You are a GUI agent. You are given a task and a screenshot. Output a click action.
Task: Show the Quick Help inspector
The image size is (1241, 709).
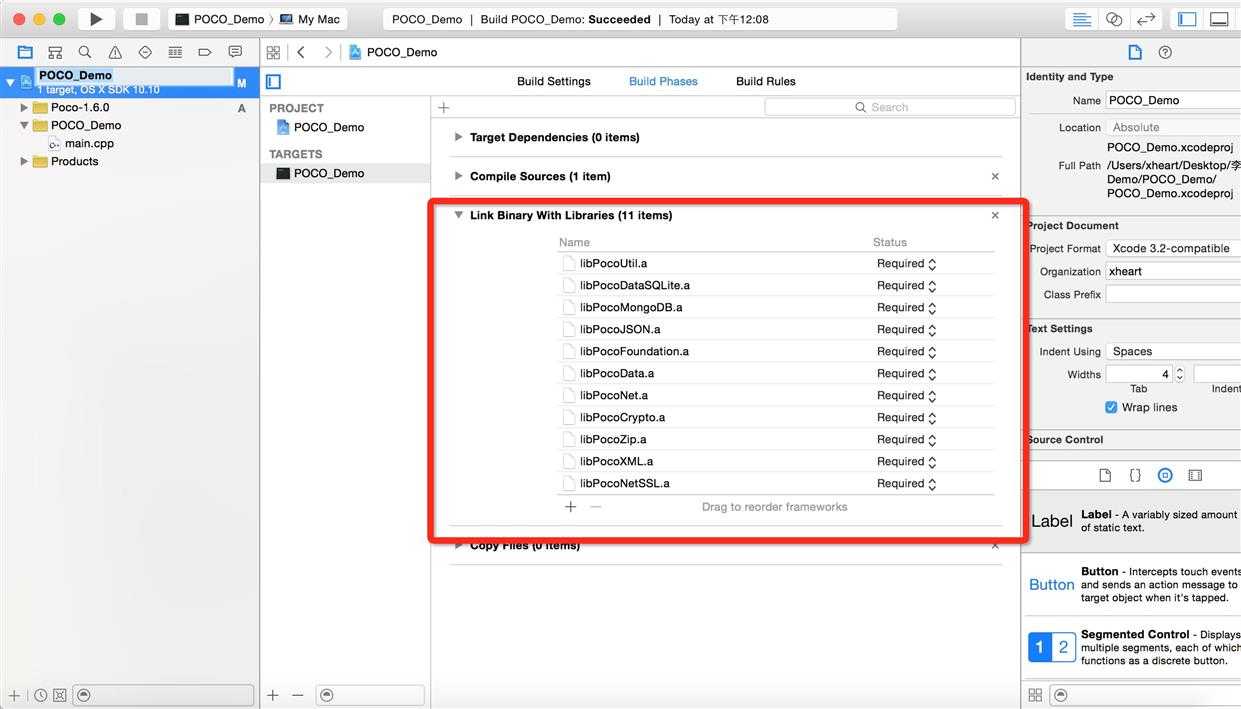(1165, 52)
